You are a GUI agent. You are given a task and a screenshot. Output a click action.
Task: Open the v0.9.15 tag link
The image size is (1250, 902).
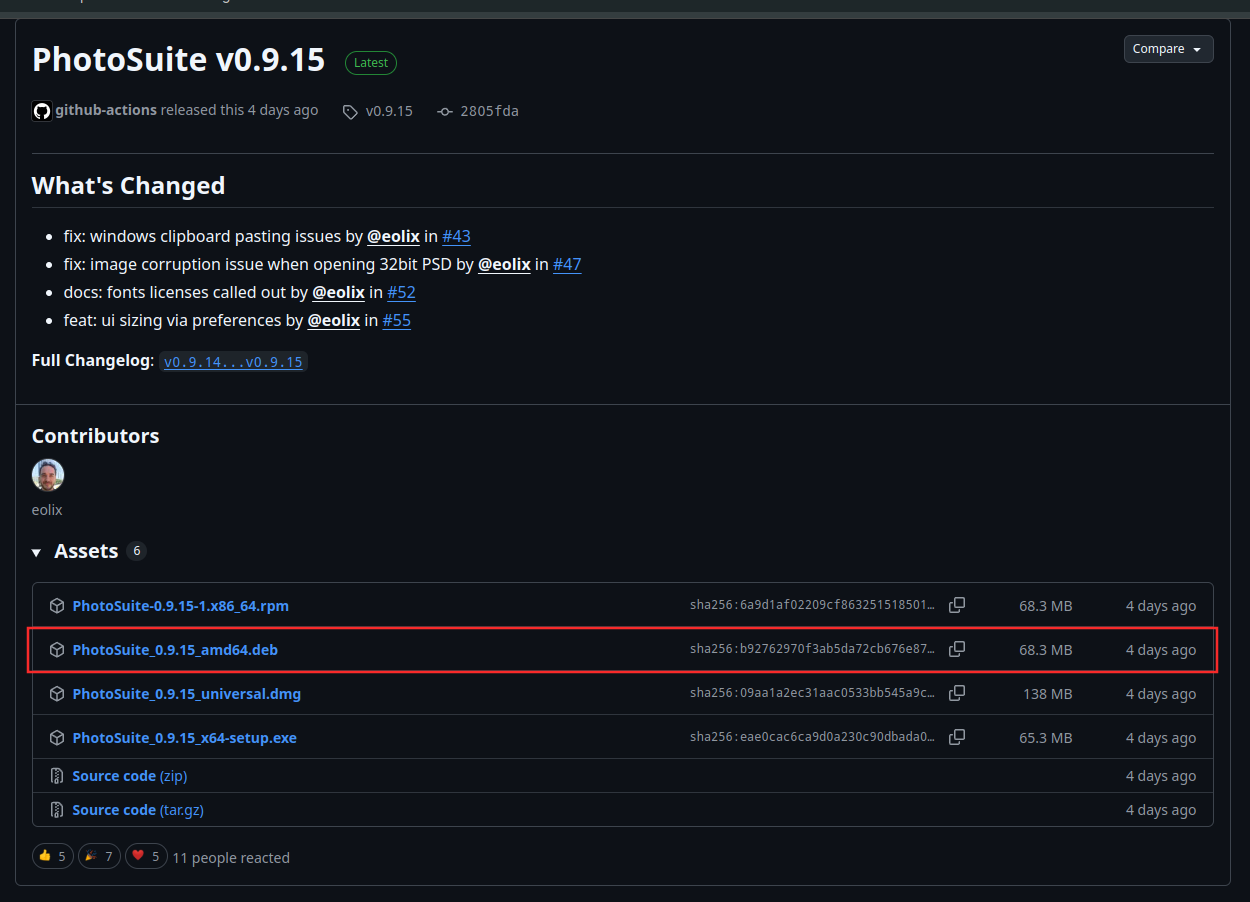(x=378, y=111)
